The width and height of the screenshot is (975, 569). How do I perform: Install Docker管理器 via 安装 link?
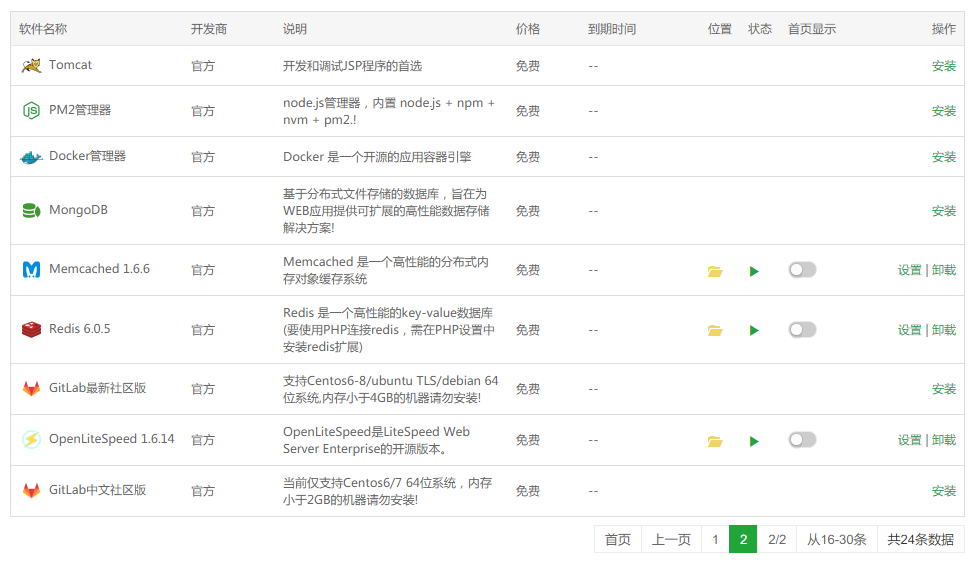[x=943, y=157]
